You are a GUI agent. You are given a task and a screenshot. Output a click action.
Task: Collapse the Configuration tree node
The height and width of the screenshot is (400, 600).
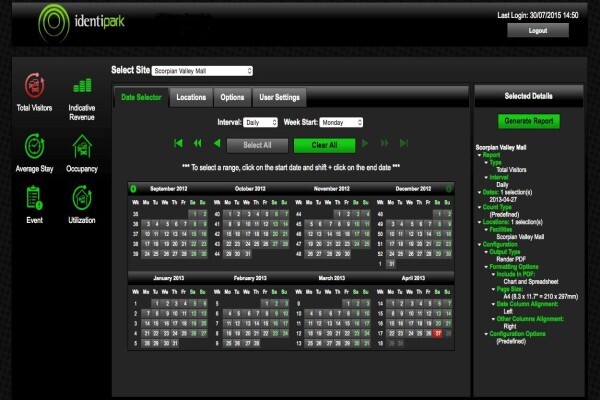tap(479, 244)
